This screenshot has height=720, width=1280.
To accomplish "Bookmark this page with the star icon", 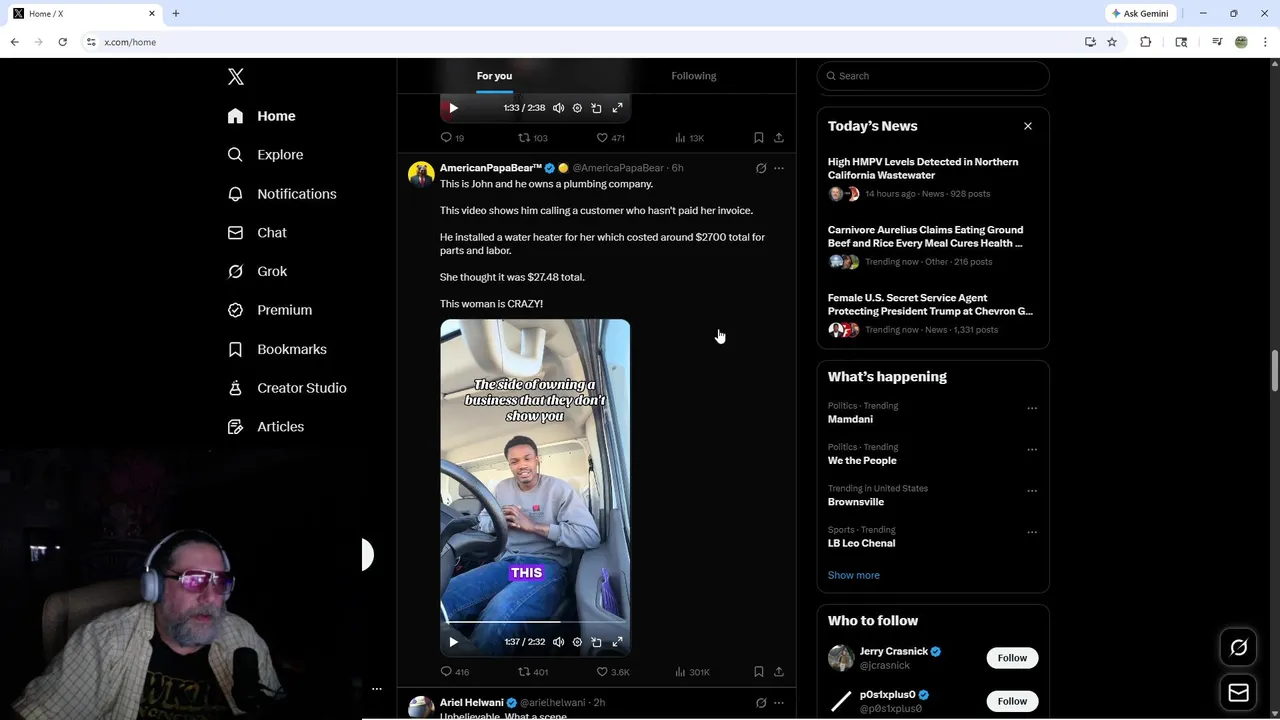I will point(1112,42).
